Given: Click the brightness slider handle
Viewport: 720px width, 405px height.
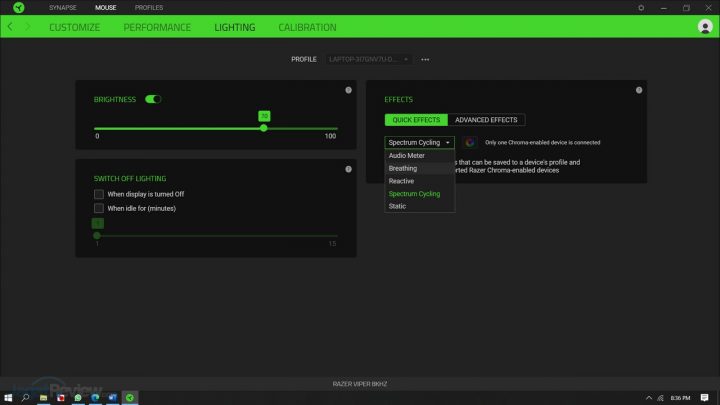Looking at the screenshot, I should pyautogui.click(x=264, y=128).
